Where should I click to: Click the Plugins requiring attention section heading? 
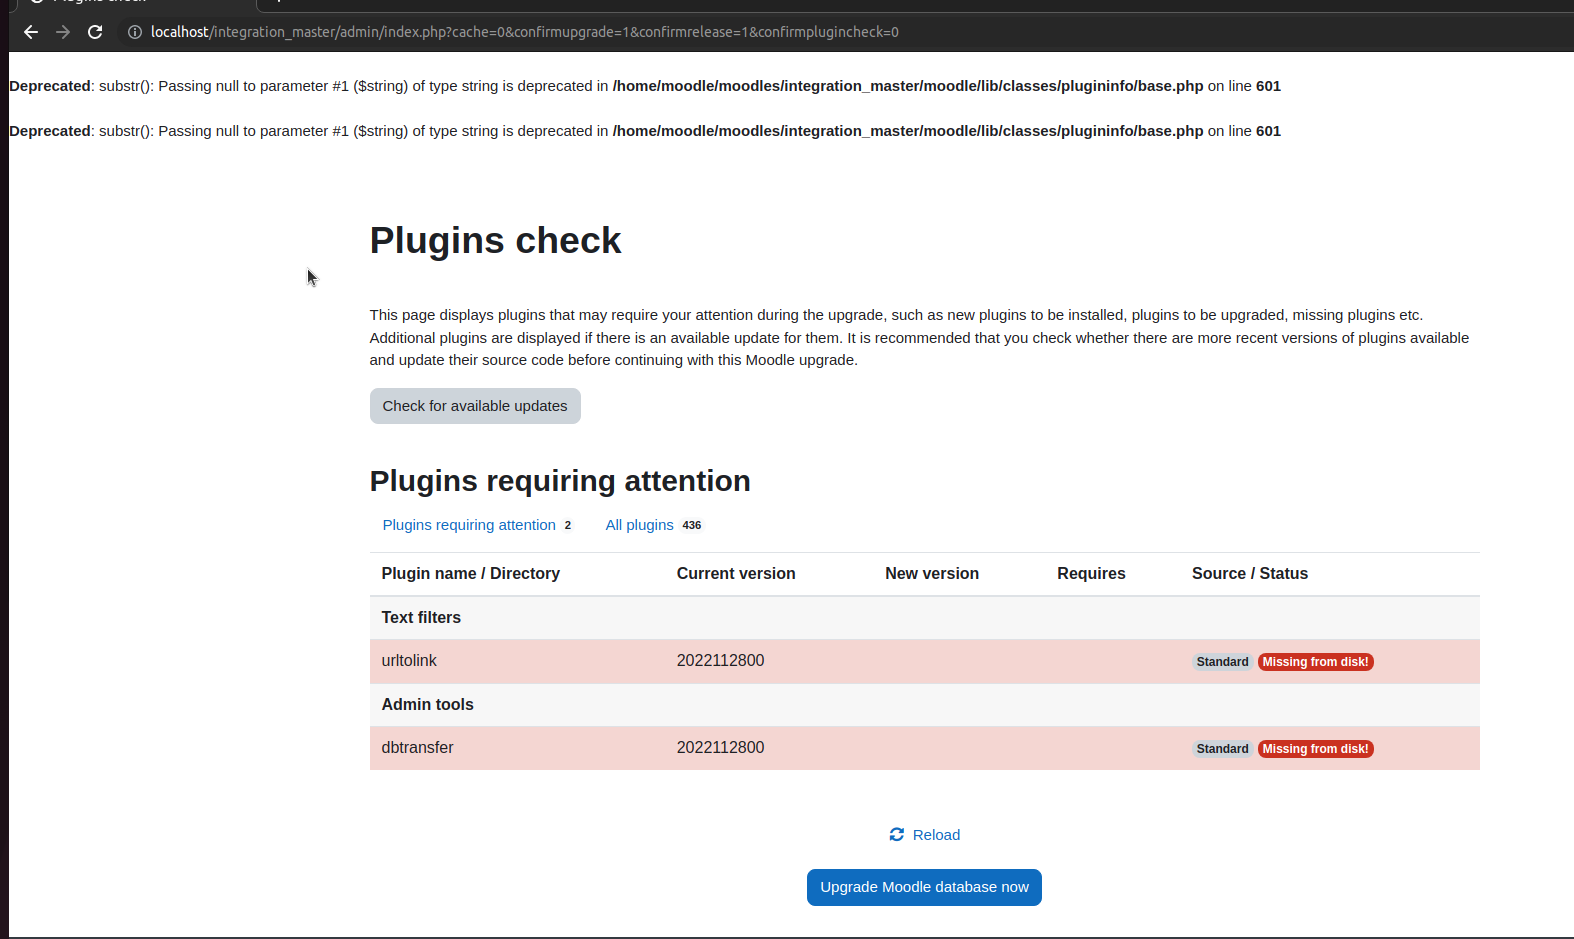click(x=560, y=481)
